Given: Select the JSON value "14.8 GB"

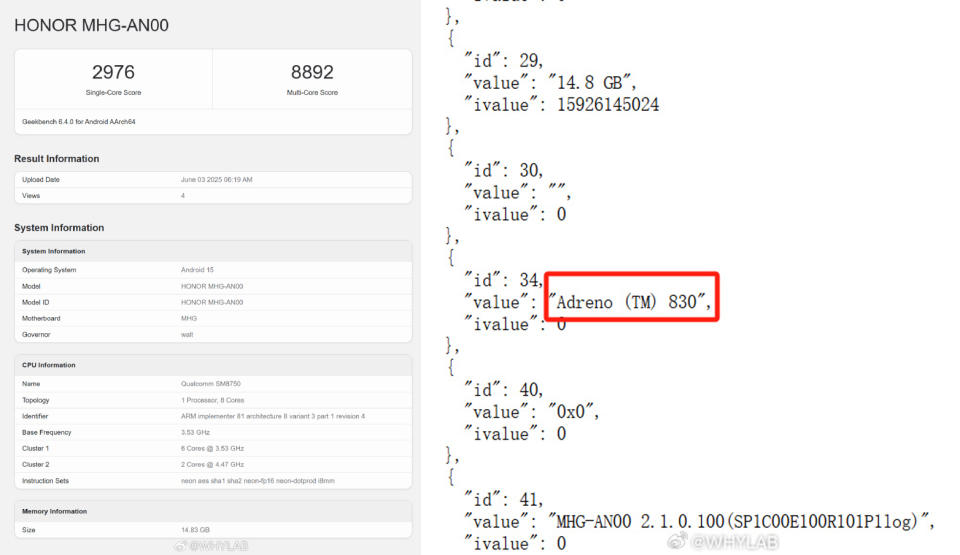Looking at the screenshot, I should coord(591,83).
